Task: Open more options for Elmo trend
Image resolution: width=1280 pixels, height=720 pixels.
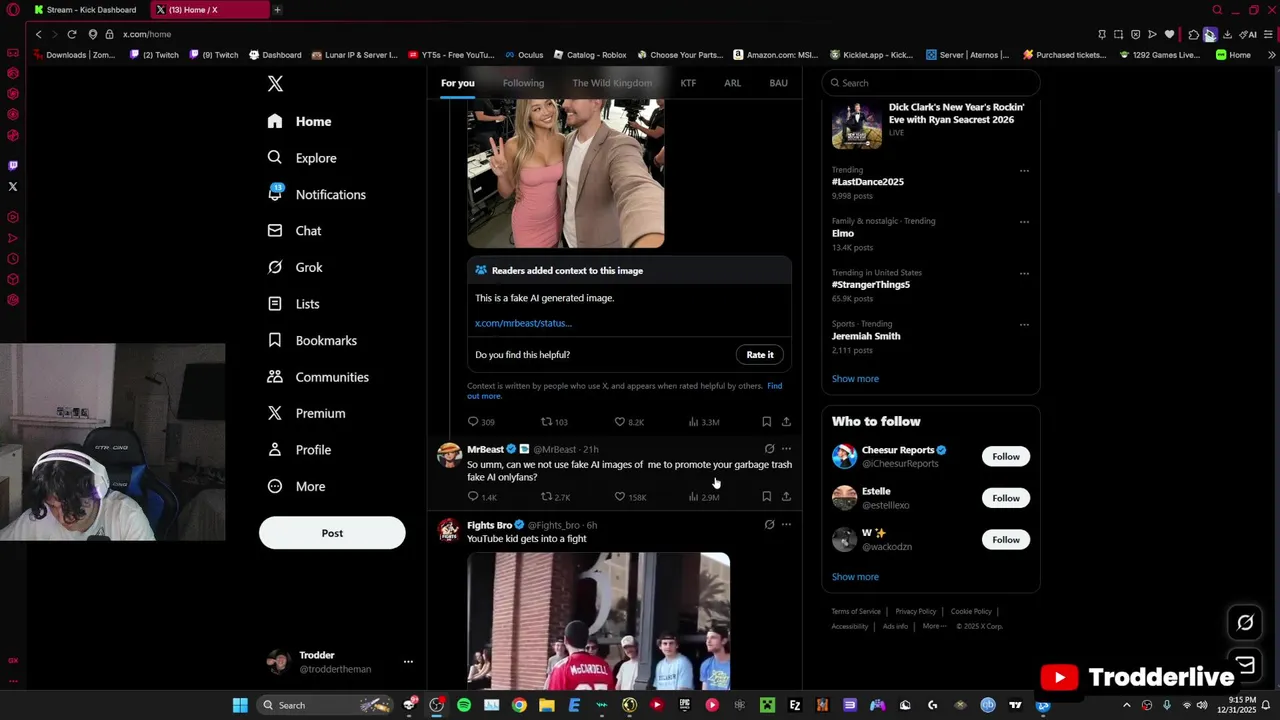Action: (x=1024, y=222)
